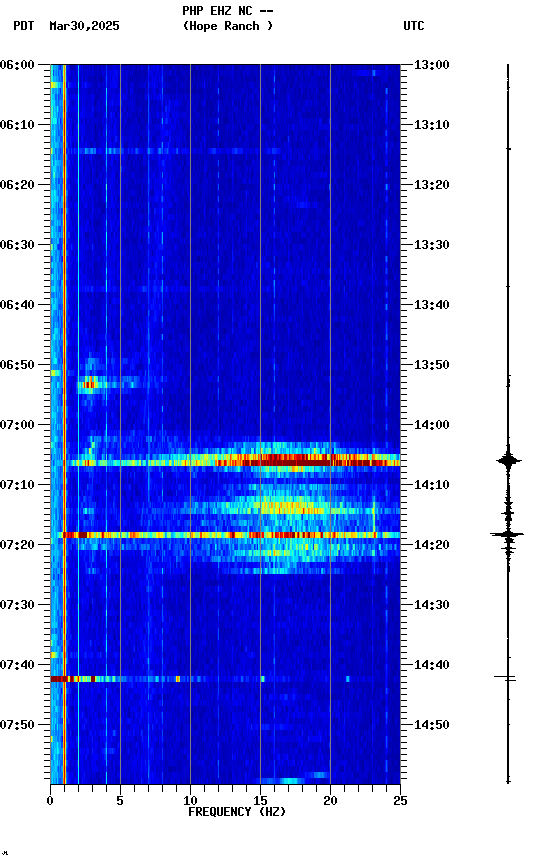Select the 07:00 PDT time label

17,425
